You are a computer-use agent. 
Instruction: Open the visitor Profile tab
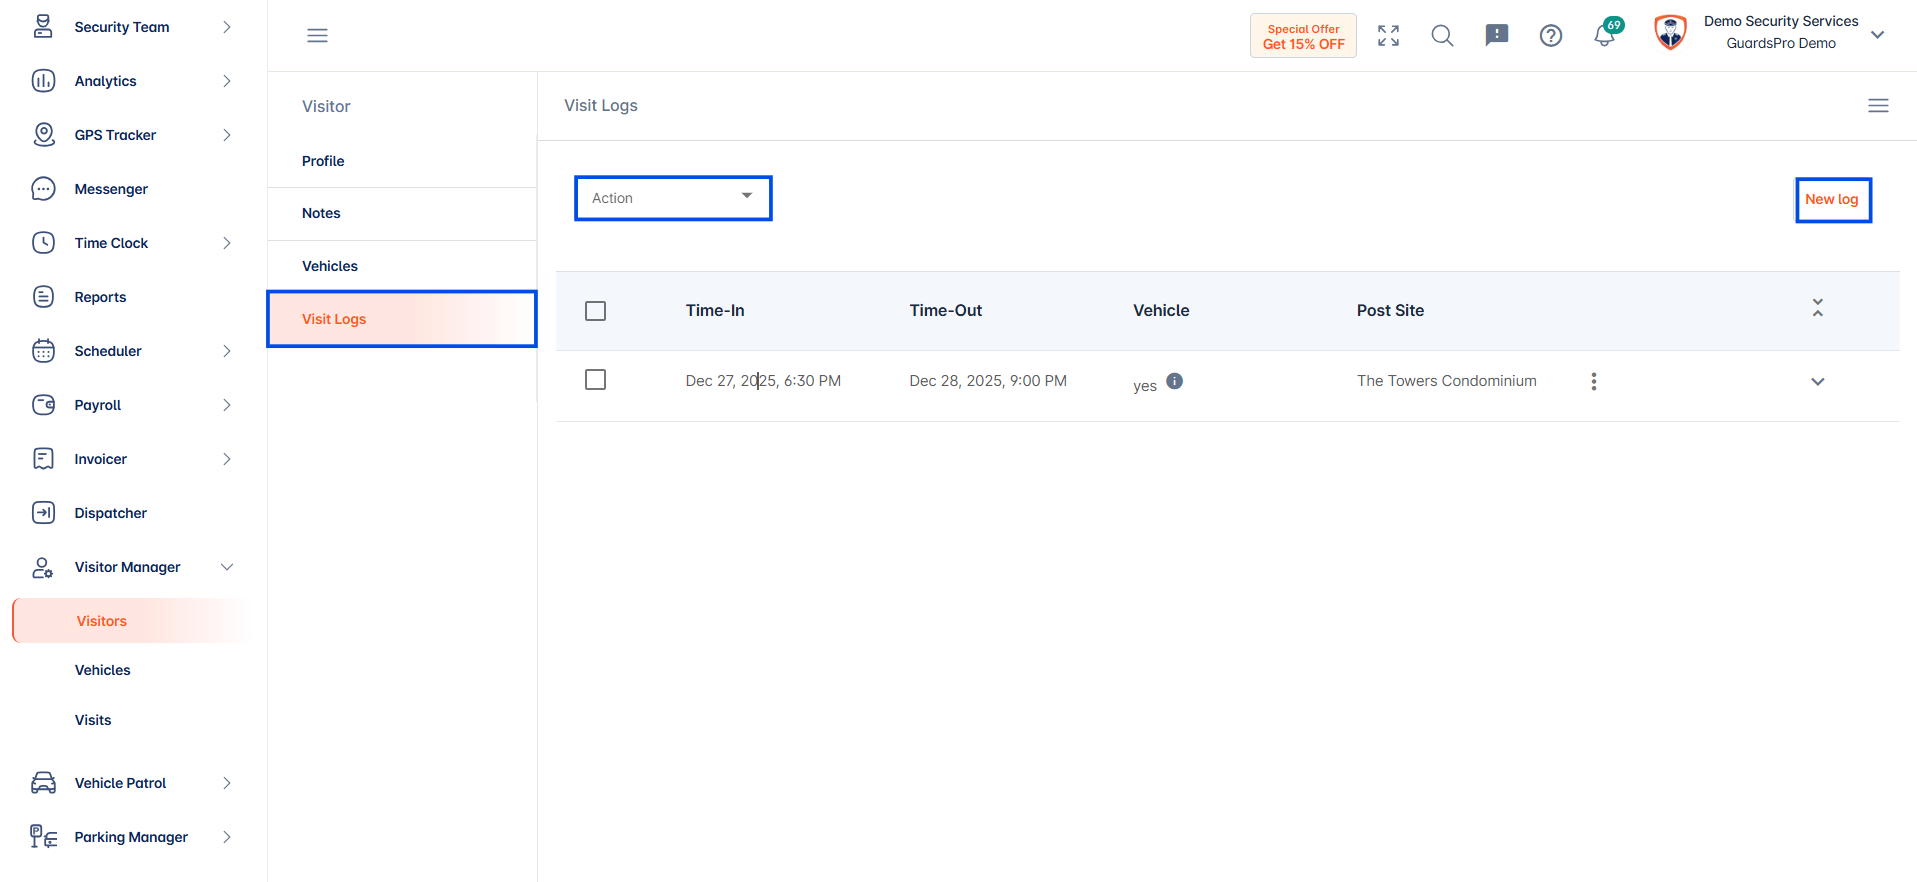pos(402,161)
